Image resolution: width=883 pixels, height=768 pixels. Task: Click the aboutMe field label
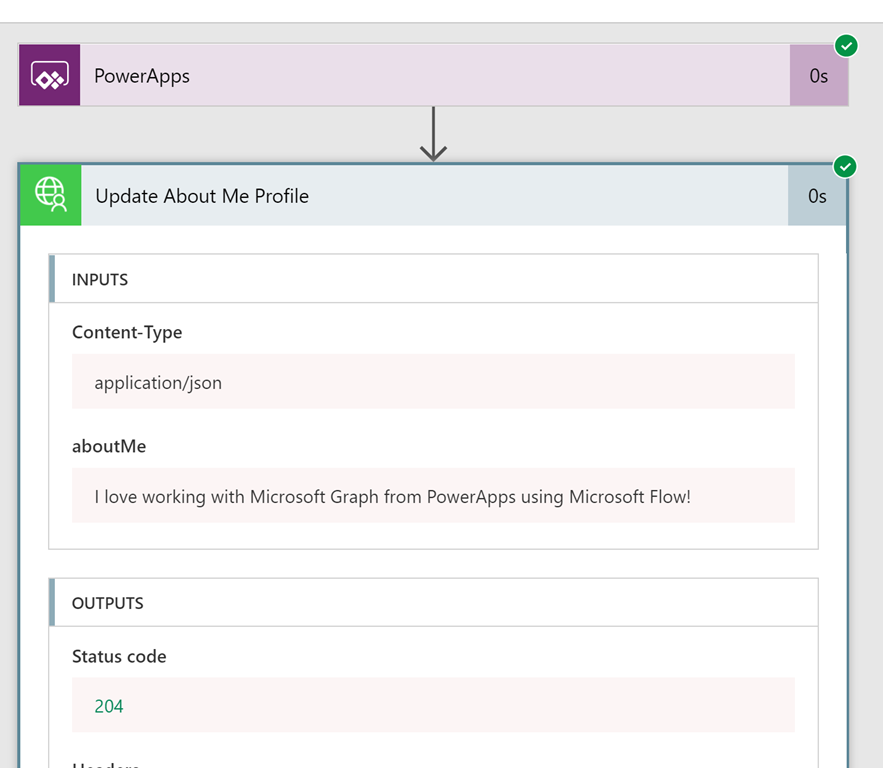click(109, 446)
